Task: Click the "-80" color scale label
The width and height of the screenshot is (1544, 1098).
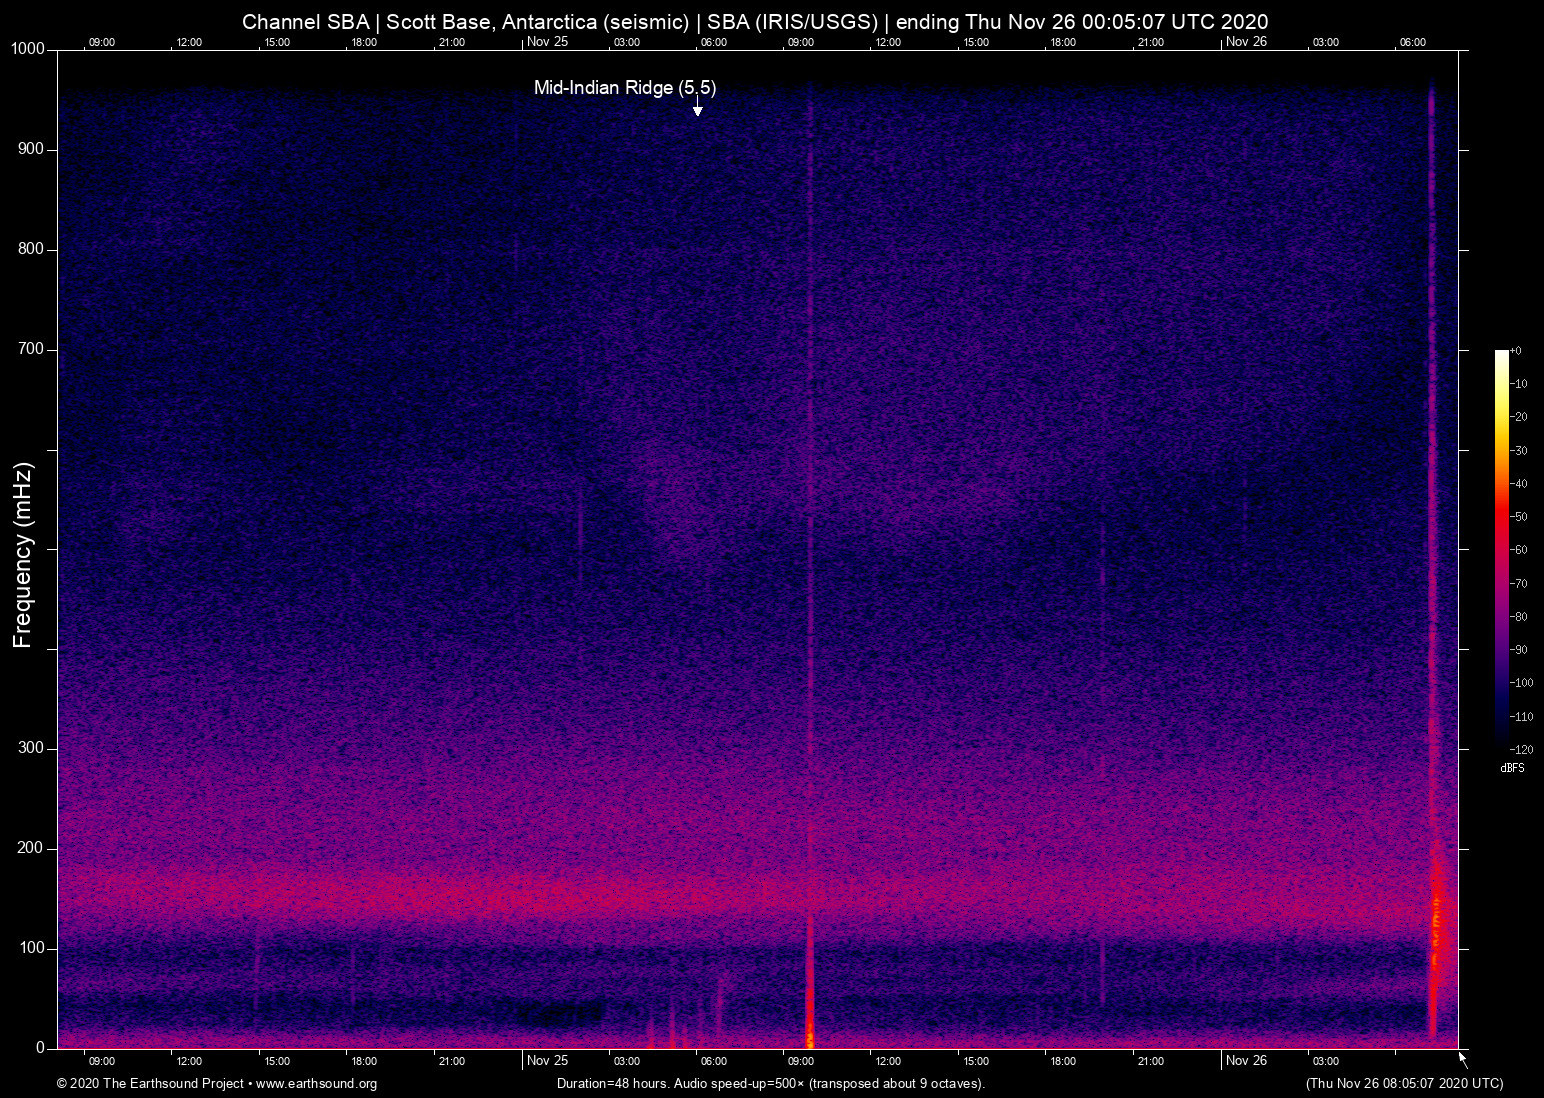Action: tap(1519, 617)
